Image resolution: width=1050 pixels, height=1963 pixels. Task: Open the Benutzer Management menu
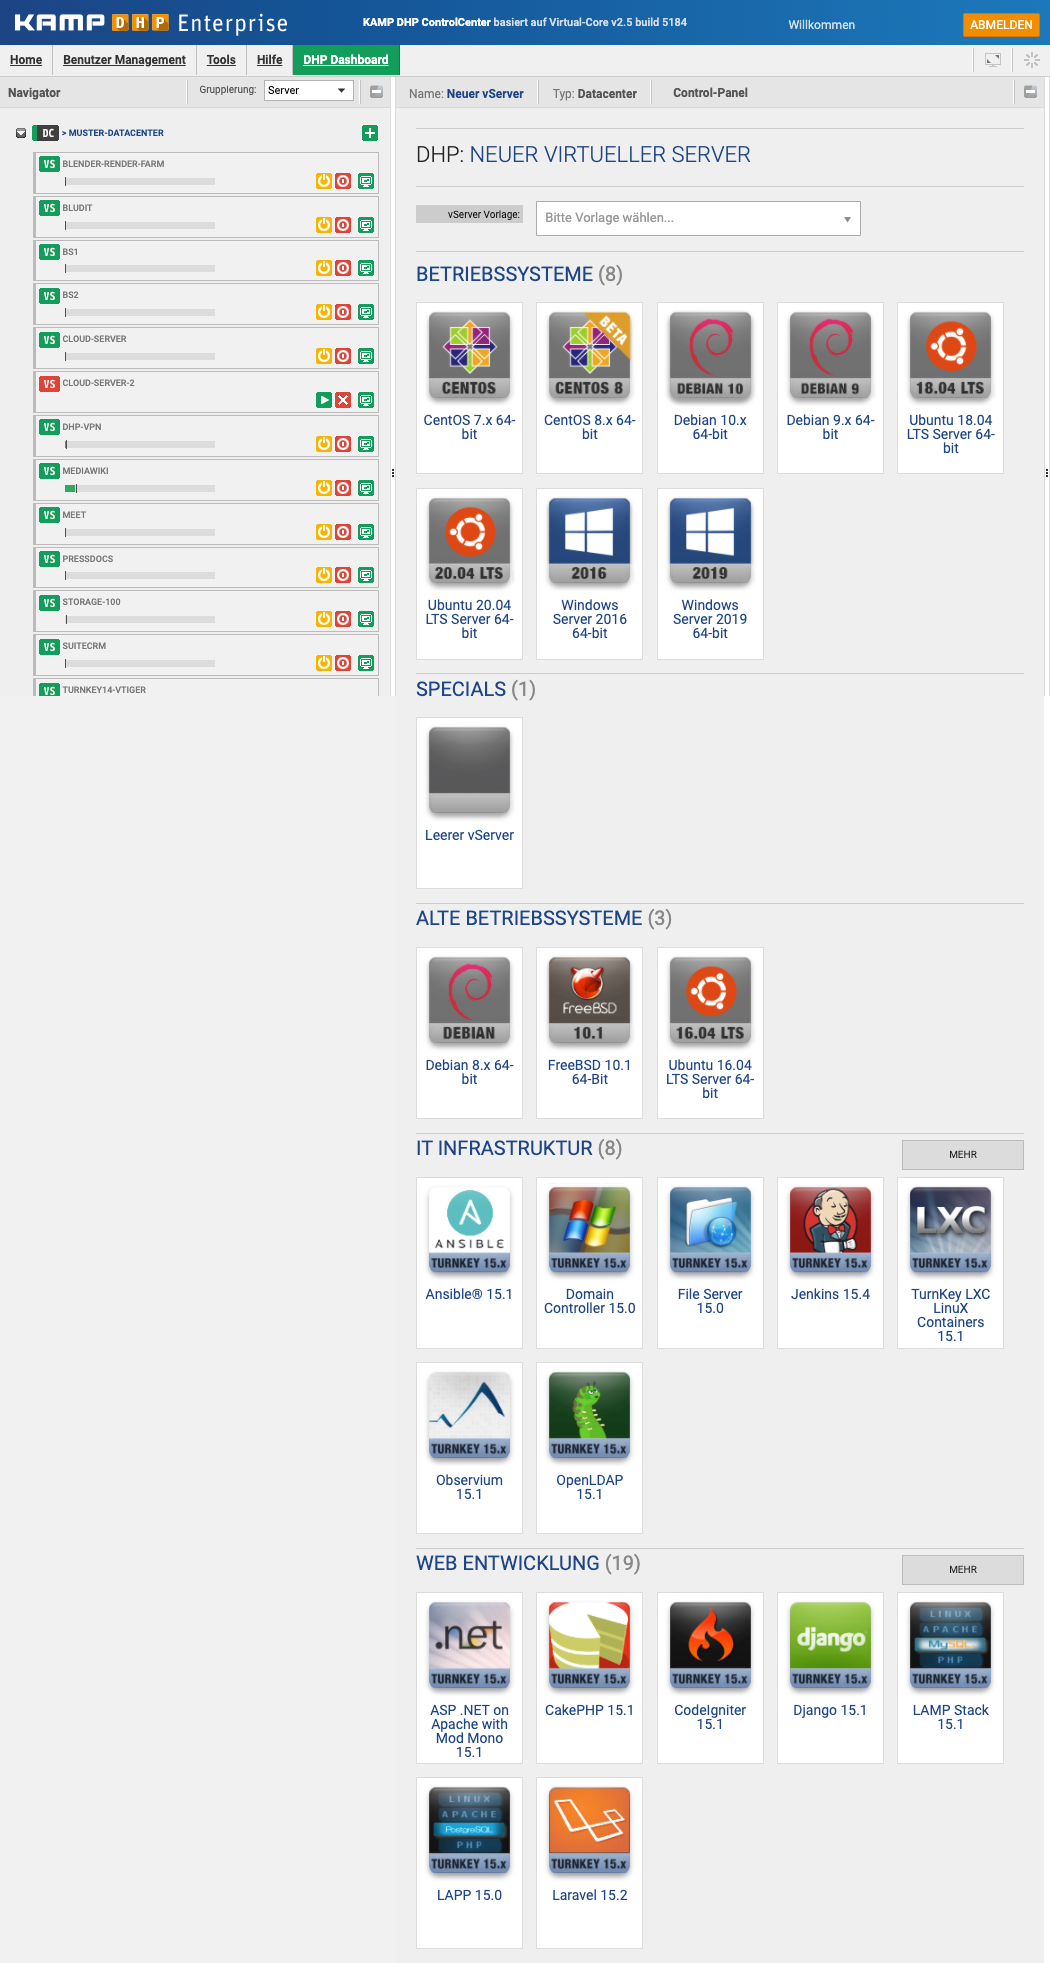click(124, 60)
